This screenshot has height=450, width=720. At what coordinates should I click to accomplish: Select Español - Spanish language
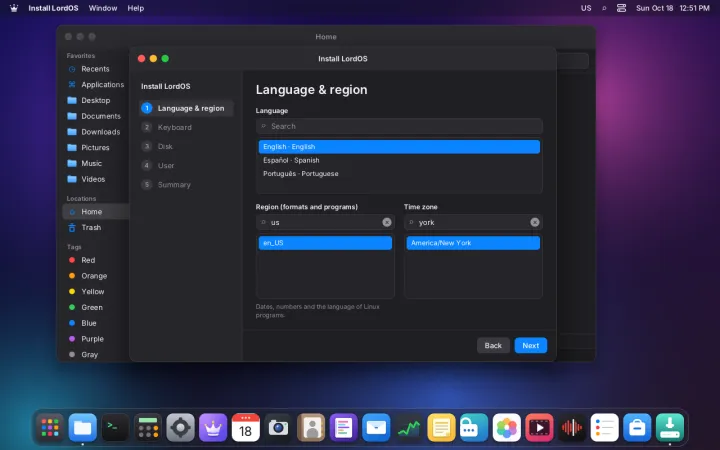pos(399,160)
